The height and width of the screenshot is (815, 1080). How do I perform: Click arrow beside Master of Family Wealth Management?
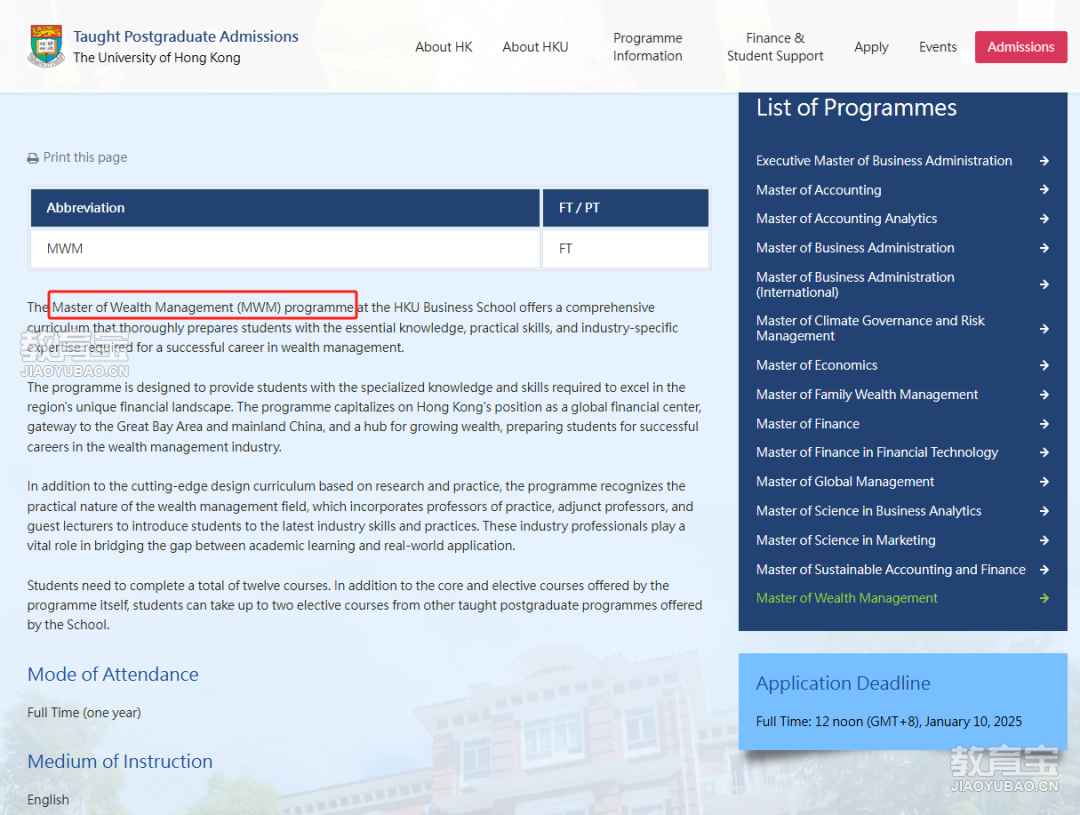[x=1044, y=394]
